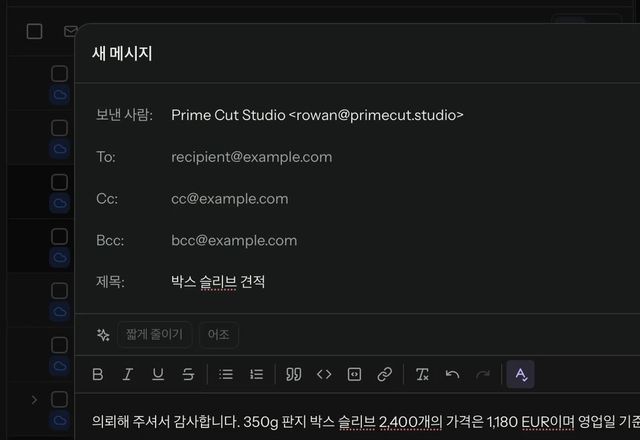The height and width of the screenshot is (440, 640).
Task: Click the 짧게 줄이기 button
Action: (154, 335)
